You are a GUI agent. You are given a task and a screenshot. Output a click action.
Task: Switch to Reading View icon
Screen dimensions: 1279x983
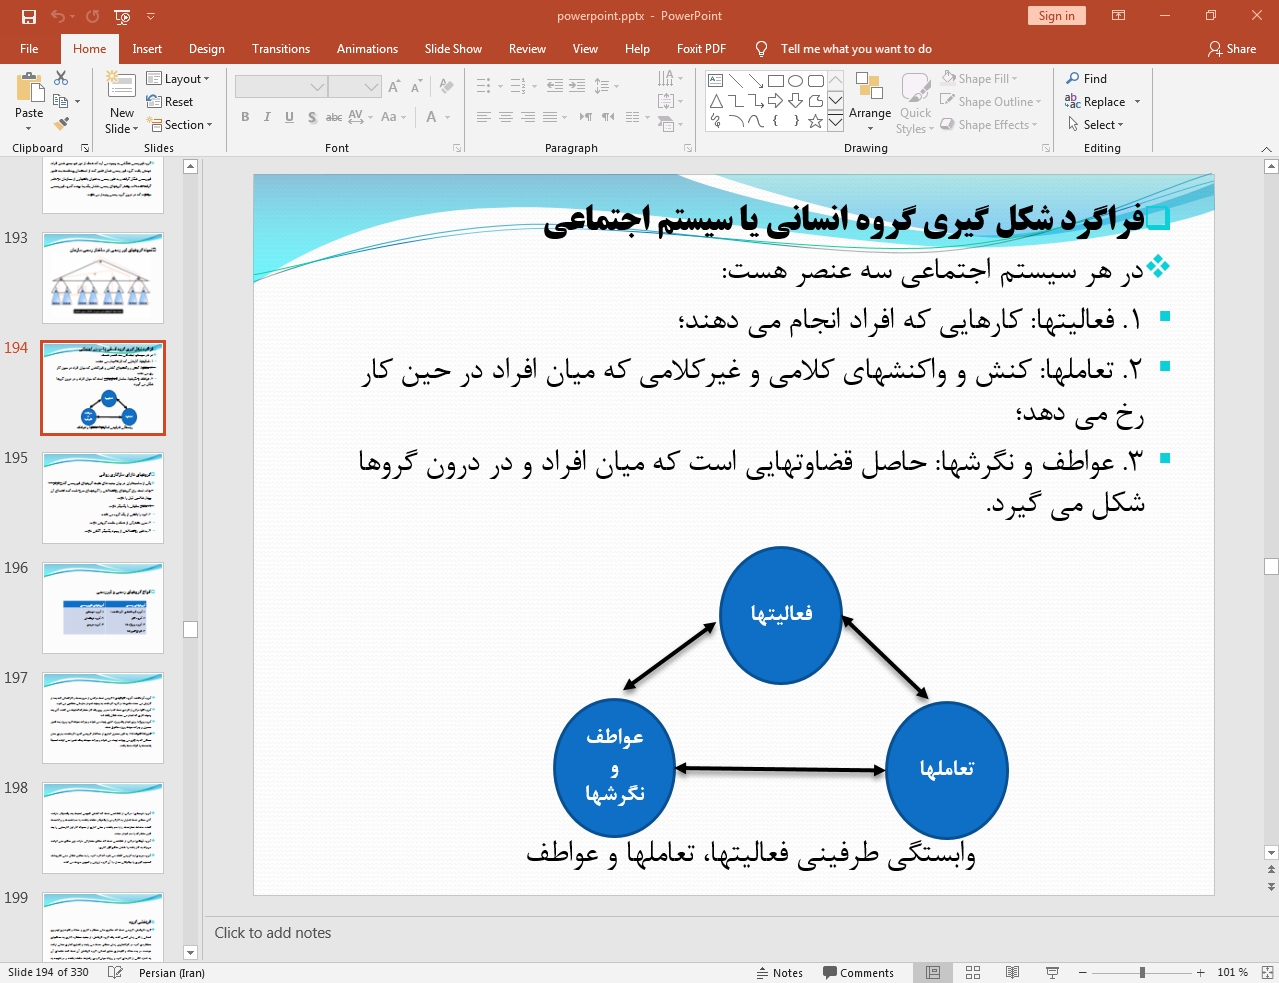(x=1012, y=973)
